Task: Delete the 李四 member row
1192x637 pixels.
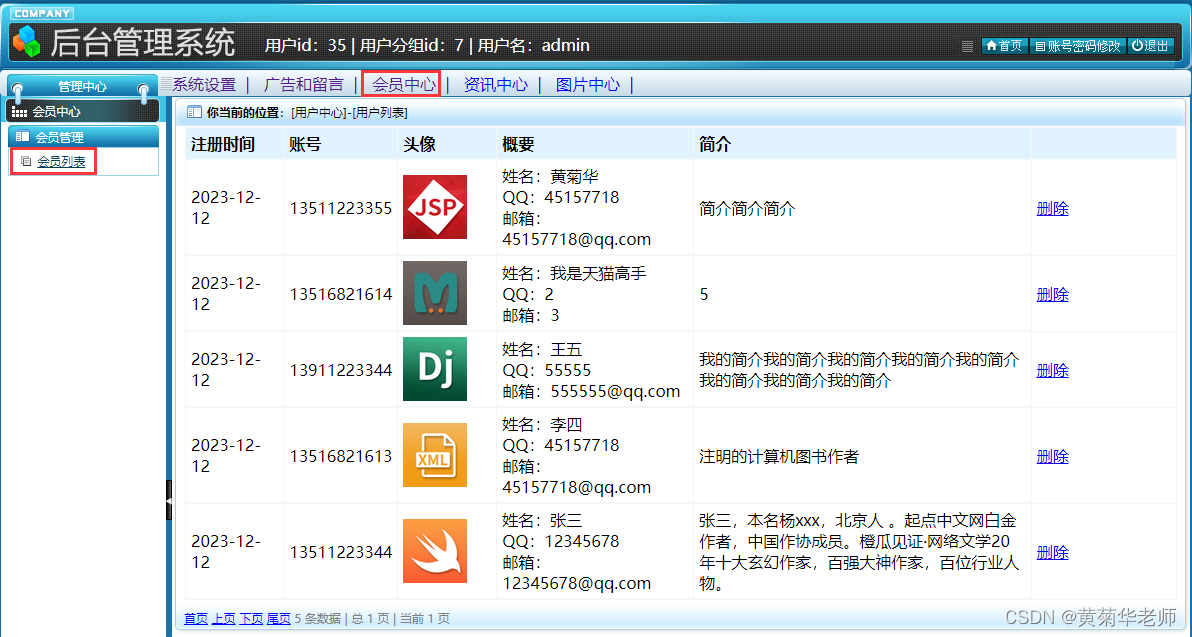Action: tap(1052, 456)
